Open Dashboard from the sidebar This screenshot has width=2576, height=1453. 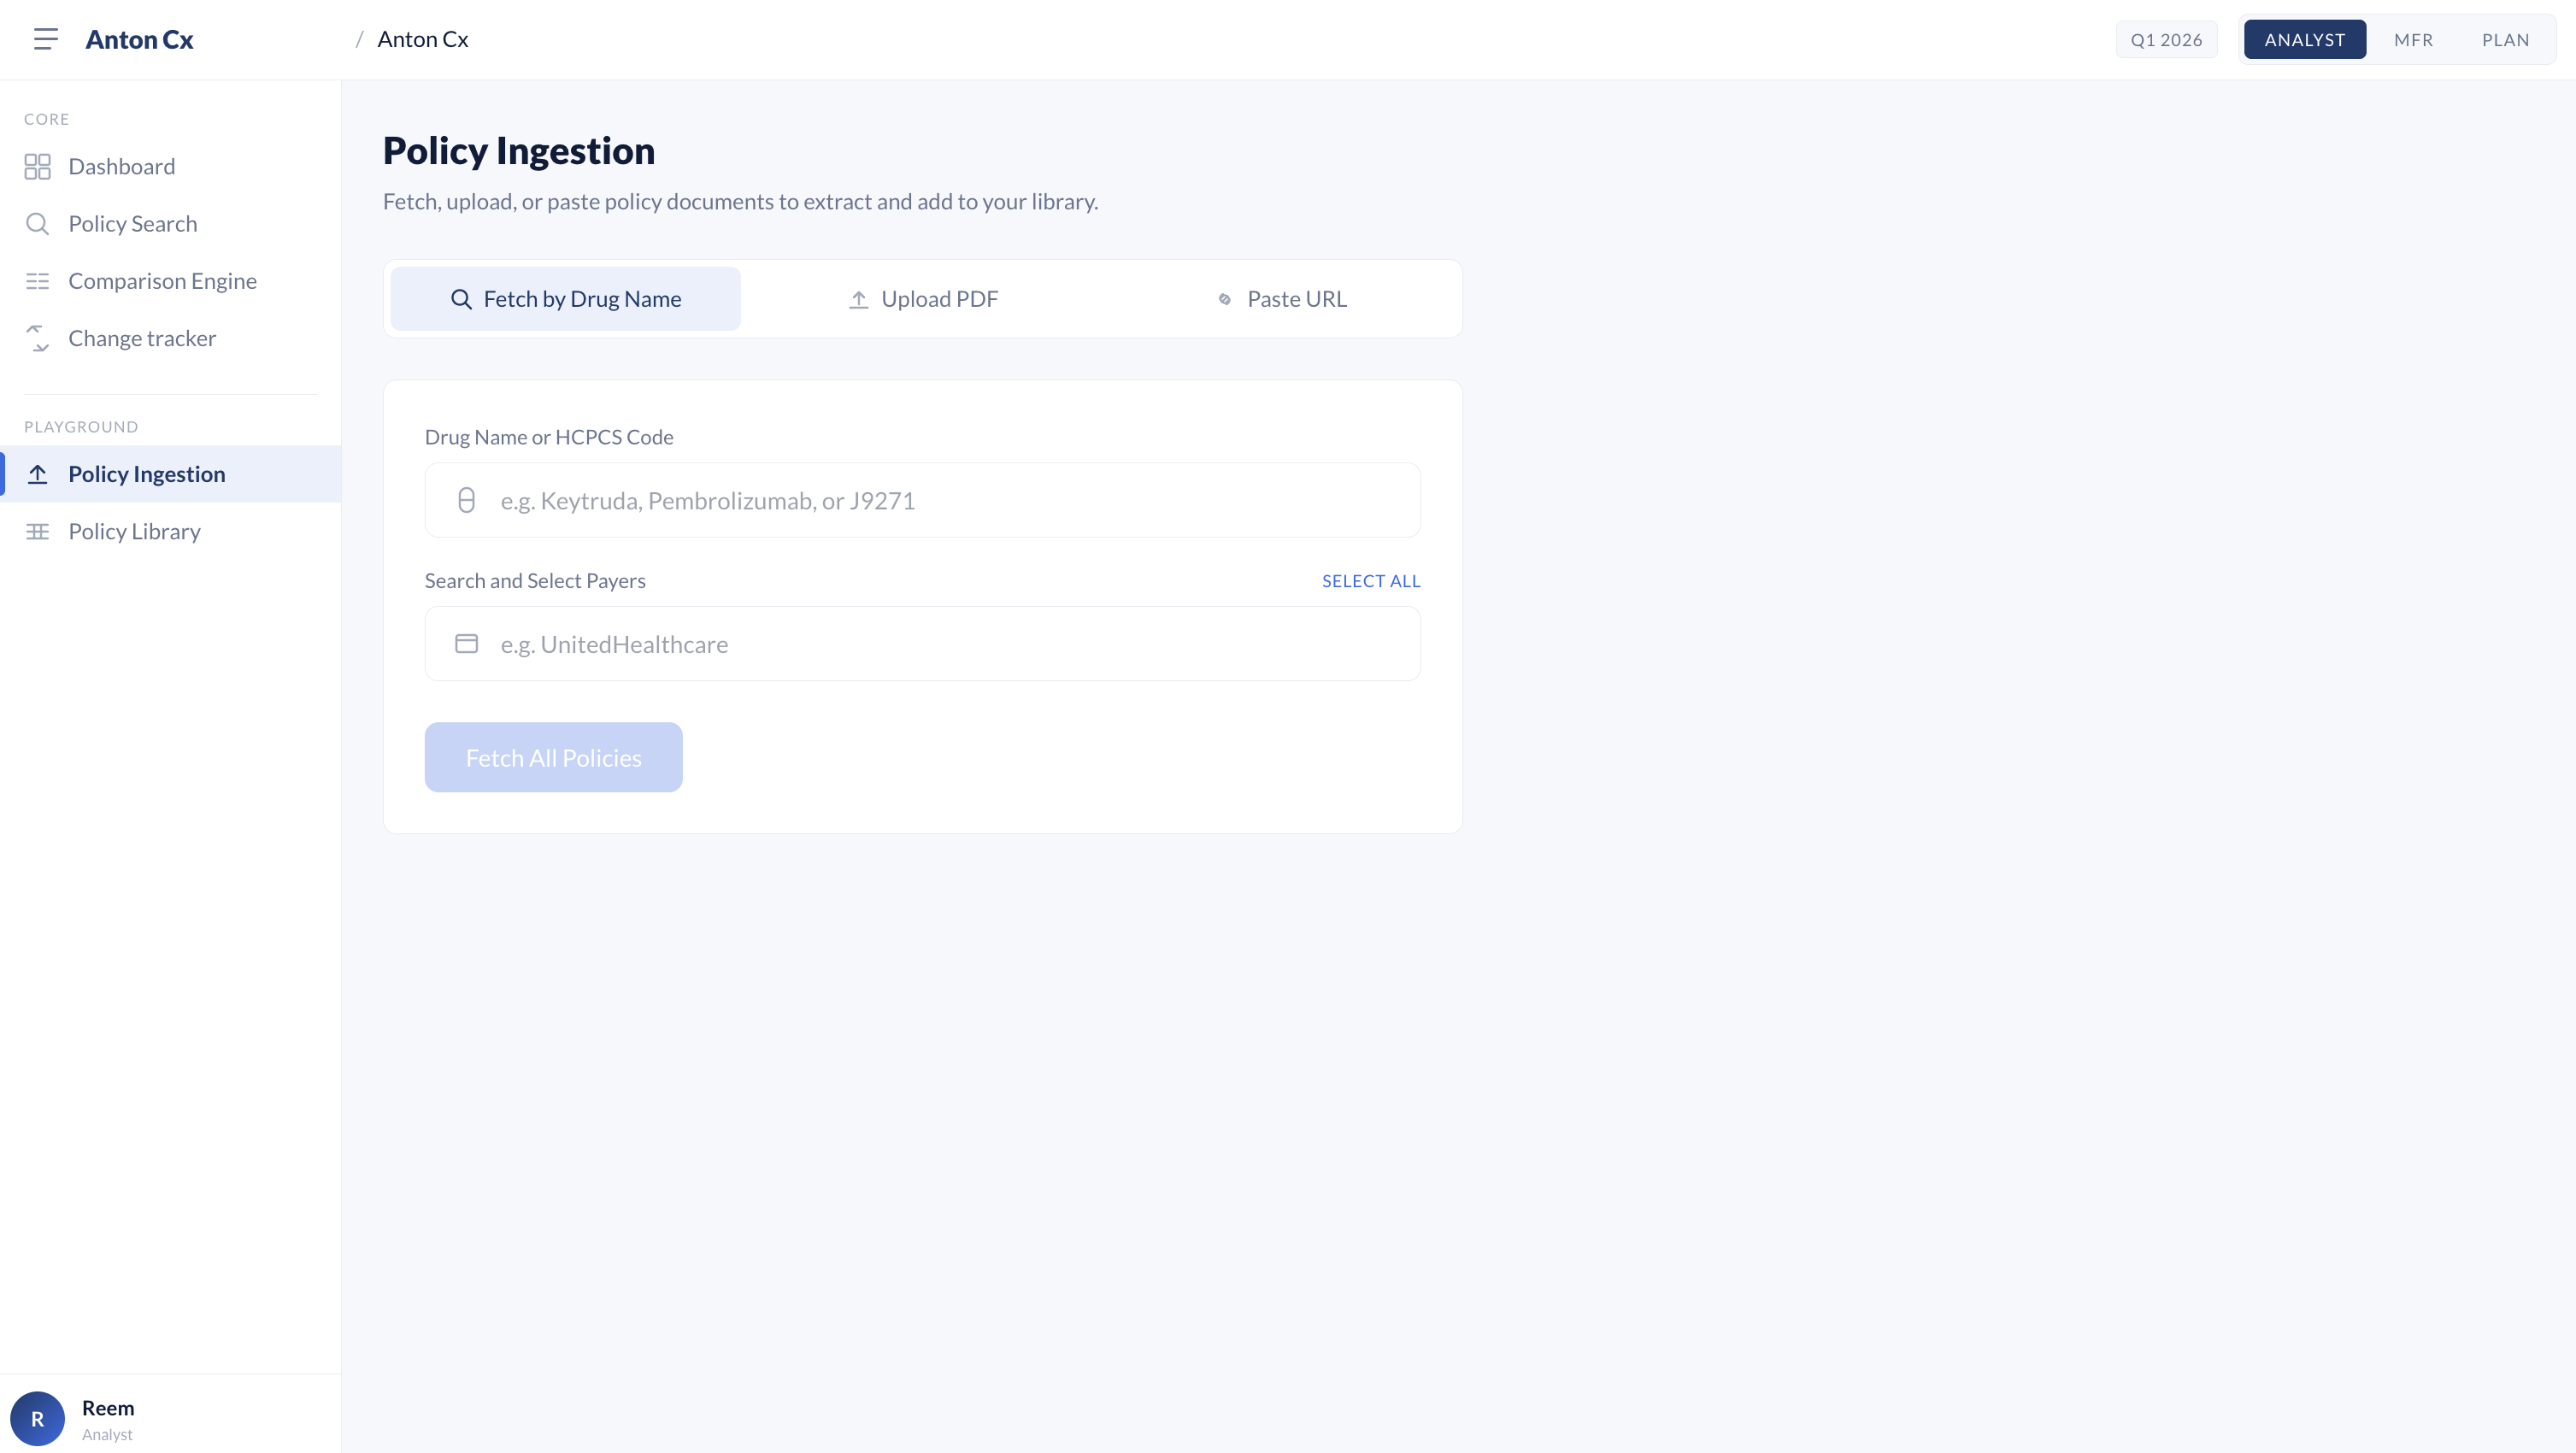point(121,166)
